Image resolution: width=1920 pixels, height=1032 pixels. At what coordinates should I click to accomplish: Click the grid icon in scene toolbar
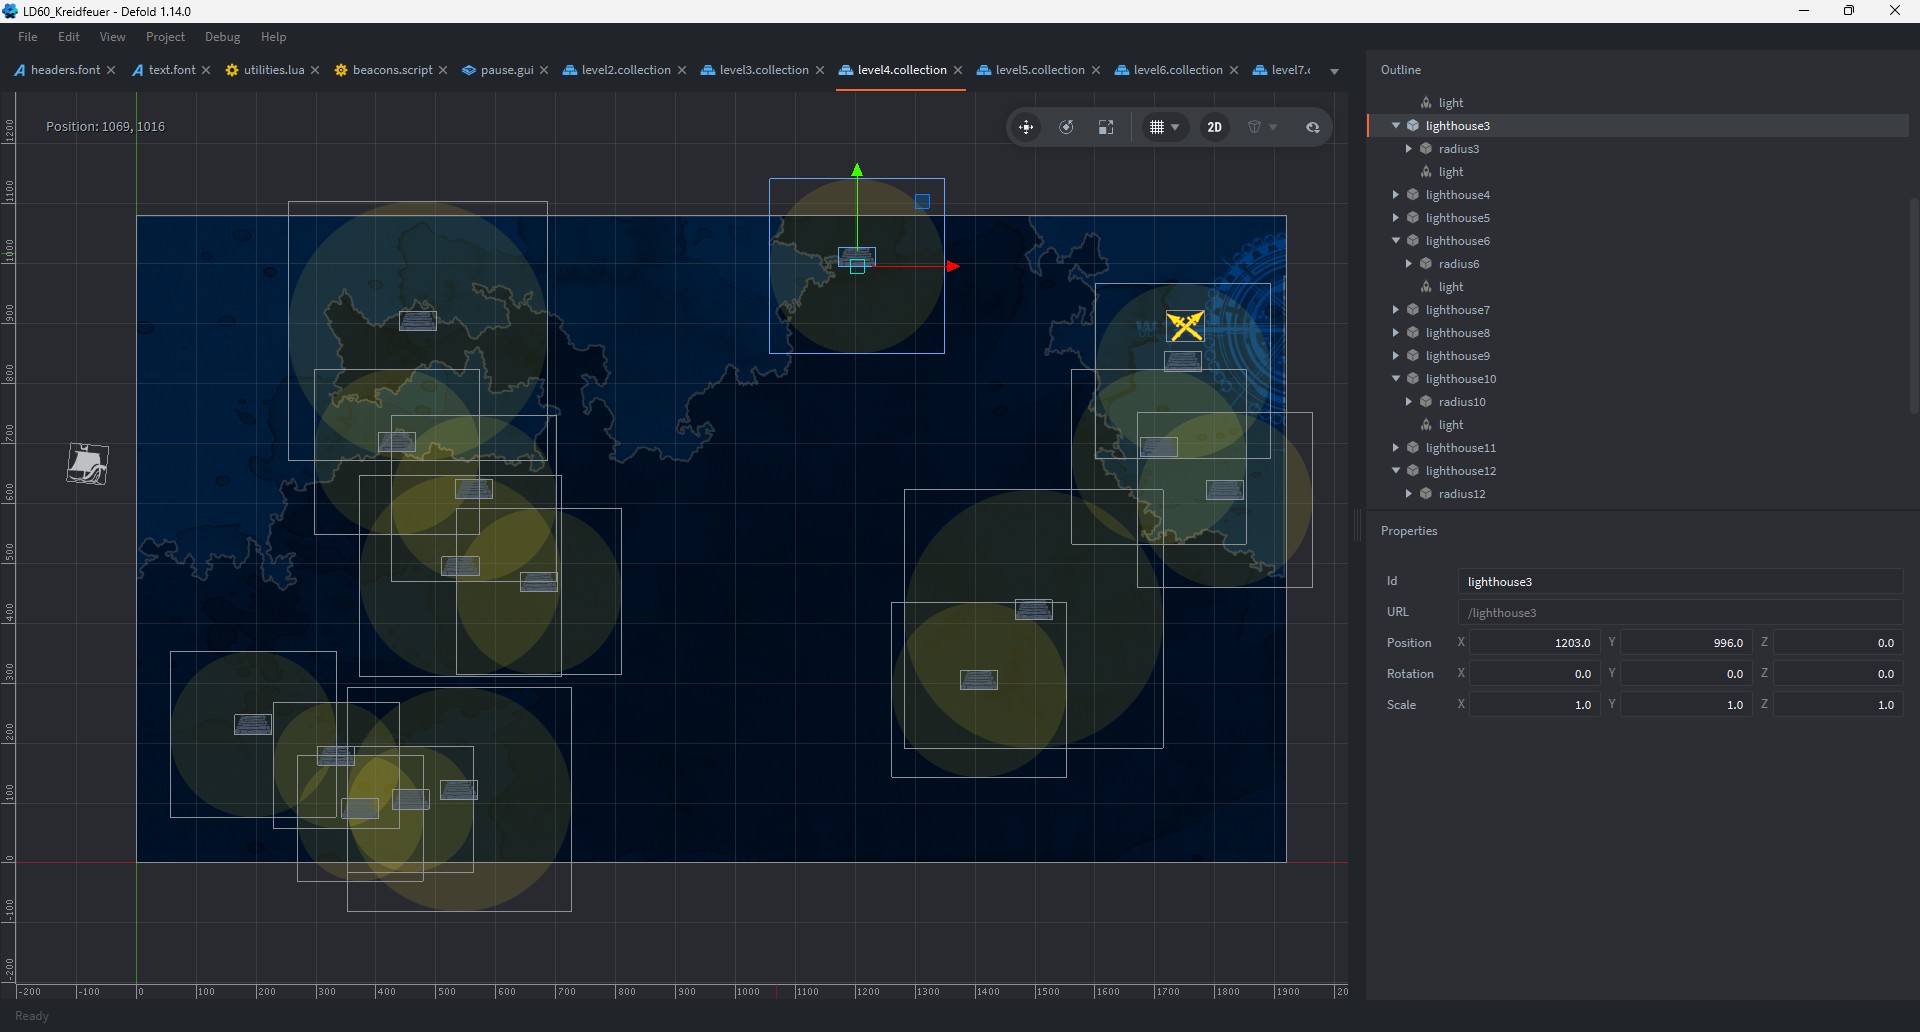[1157, 127]
